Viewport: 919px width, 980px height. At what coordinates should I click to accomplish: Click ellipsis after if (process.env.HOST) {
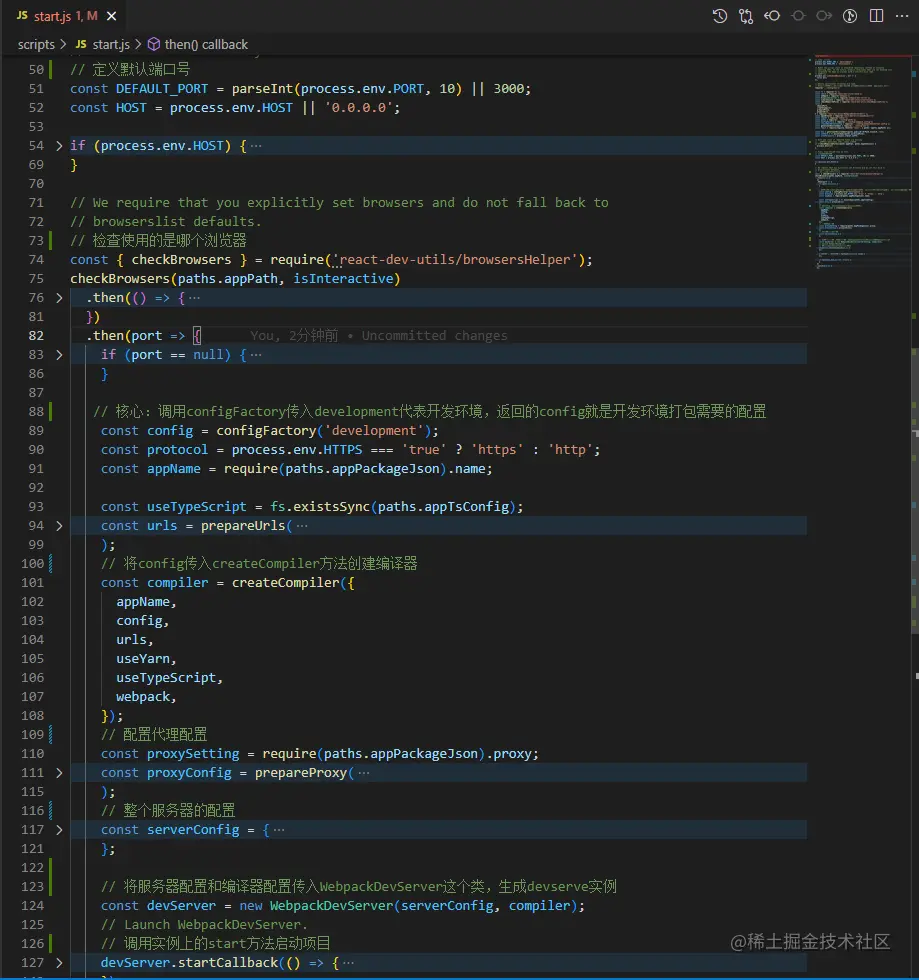(256, 146)
